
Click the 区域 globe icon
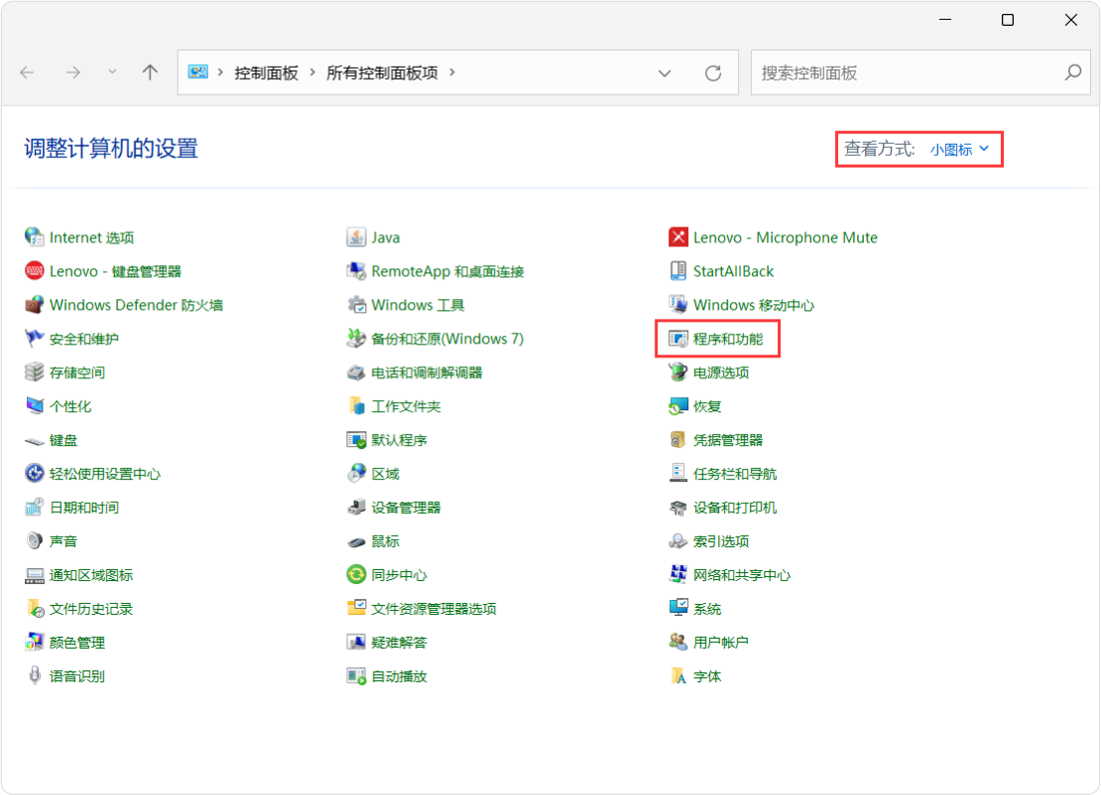click(x=356, y=474)
